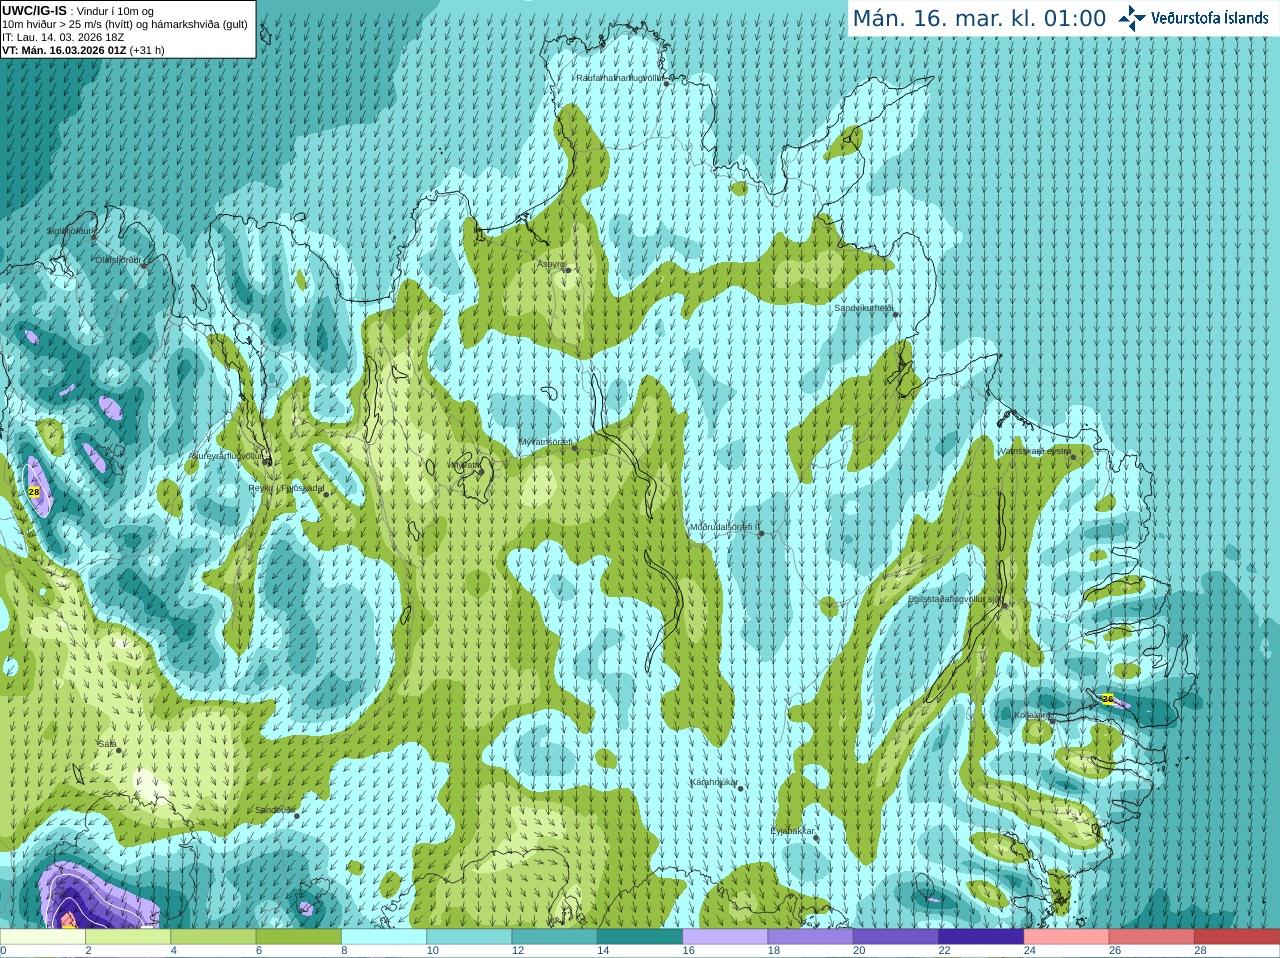Select the Möðrudalsöræfi II station dot

762,533
